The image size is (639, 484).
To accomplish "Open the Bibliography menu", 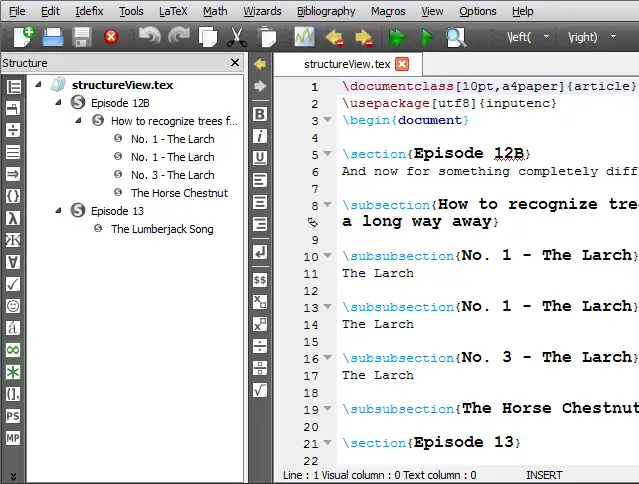I will pos(326,11).
